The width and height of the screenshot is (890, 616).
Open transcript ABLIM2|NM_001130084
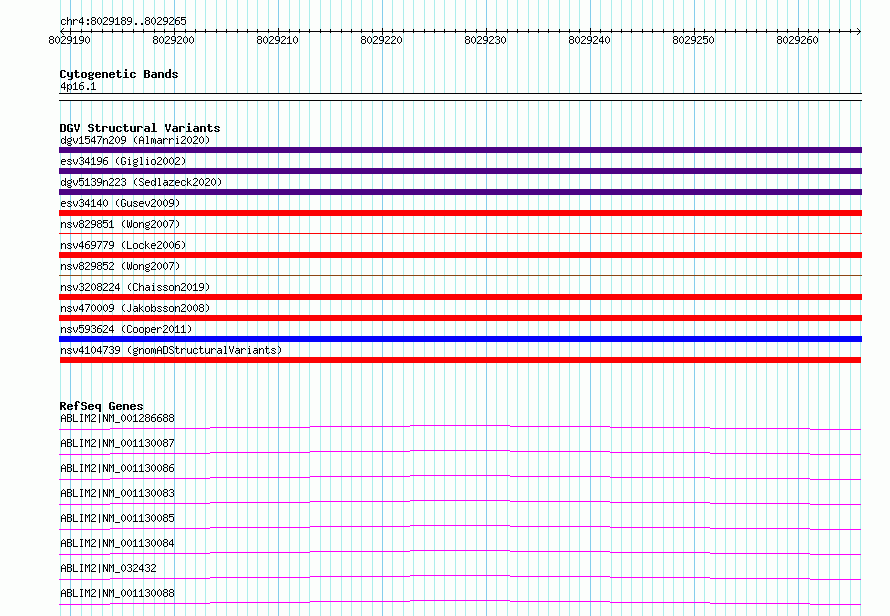[x=117, y=543]
